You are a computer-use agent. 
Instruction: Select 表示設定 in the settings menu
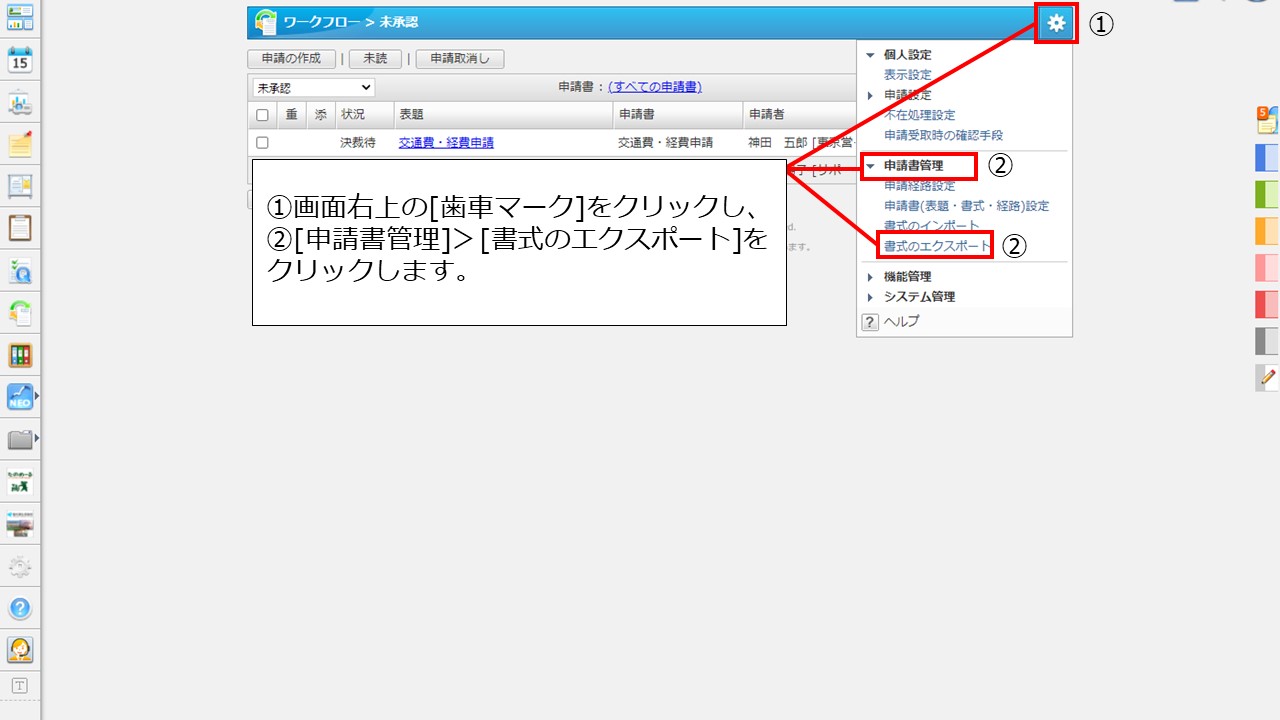pyautogui.click(x=907, y=75)
